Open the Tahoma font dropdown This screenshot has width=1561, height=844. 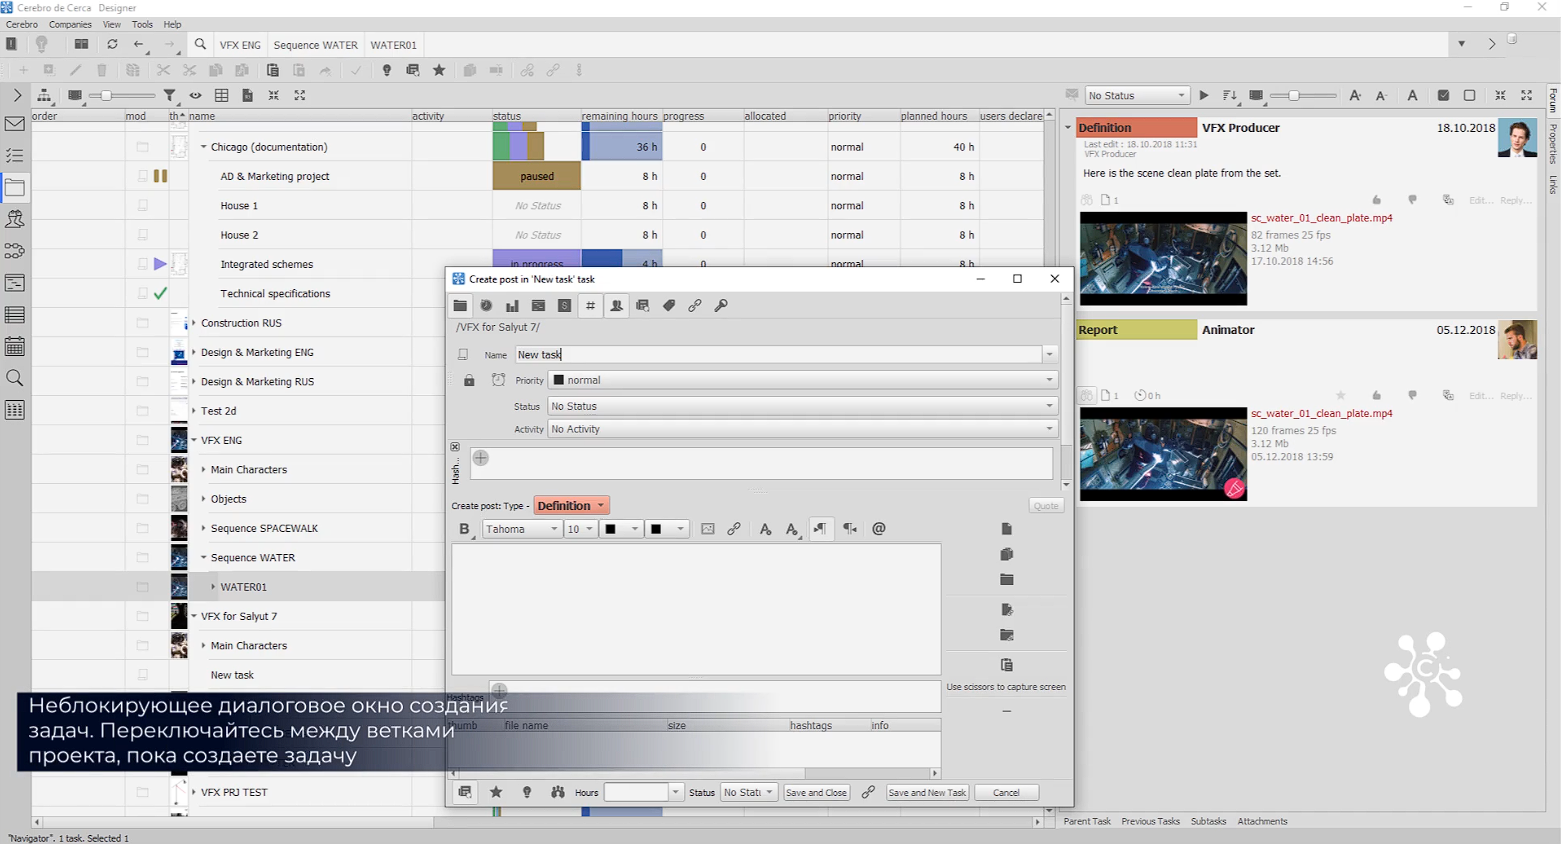click(x=522, y=529)
